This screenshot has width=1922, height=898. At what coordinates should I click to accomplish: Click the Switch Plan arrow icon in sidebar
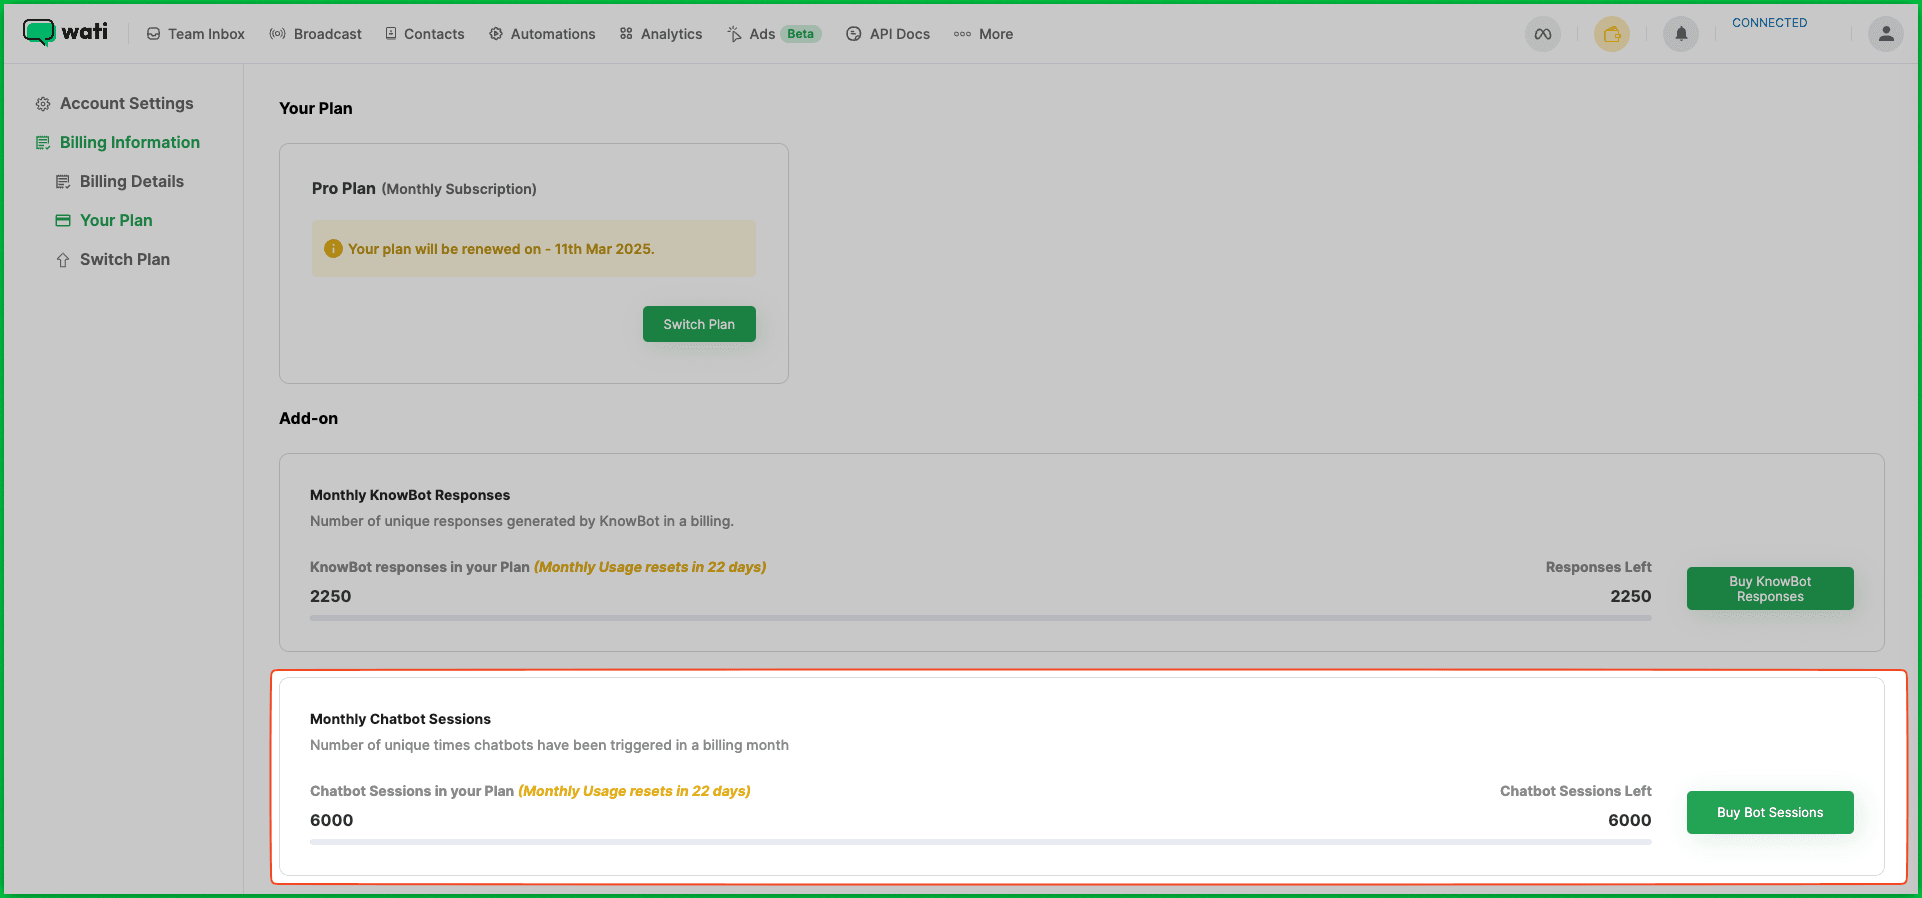click(x=63, y=260)
